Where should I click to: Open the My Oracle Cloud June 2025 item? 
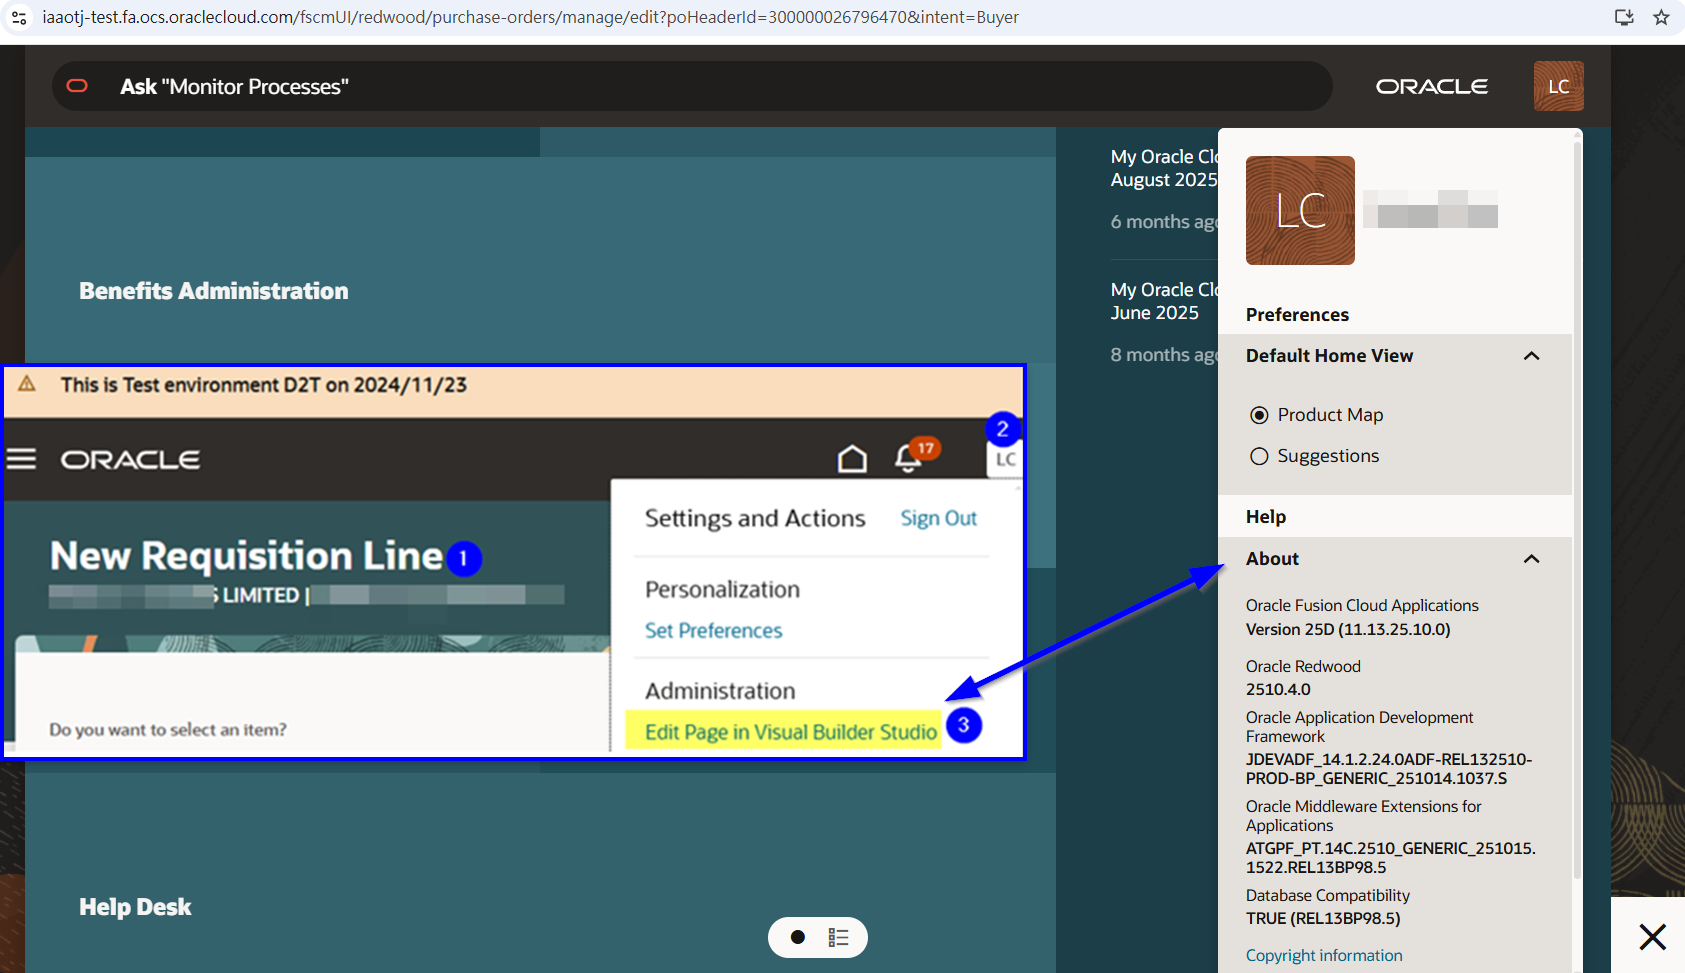(1164, 301)
